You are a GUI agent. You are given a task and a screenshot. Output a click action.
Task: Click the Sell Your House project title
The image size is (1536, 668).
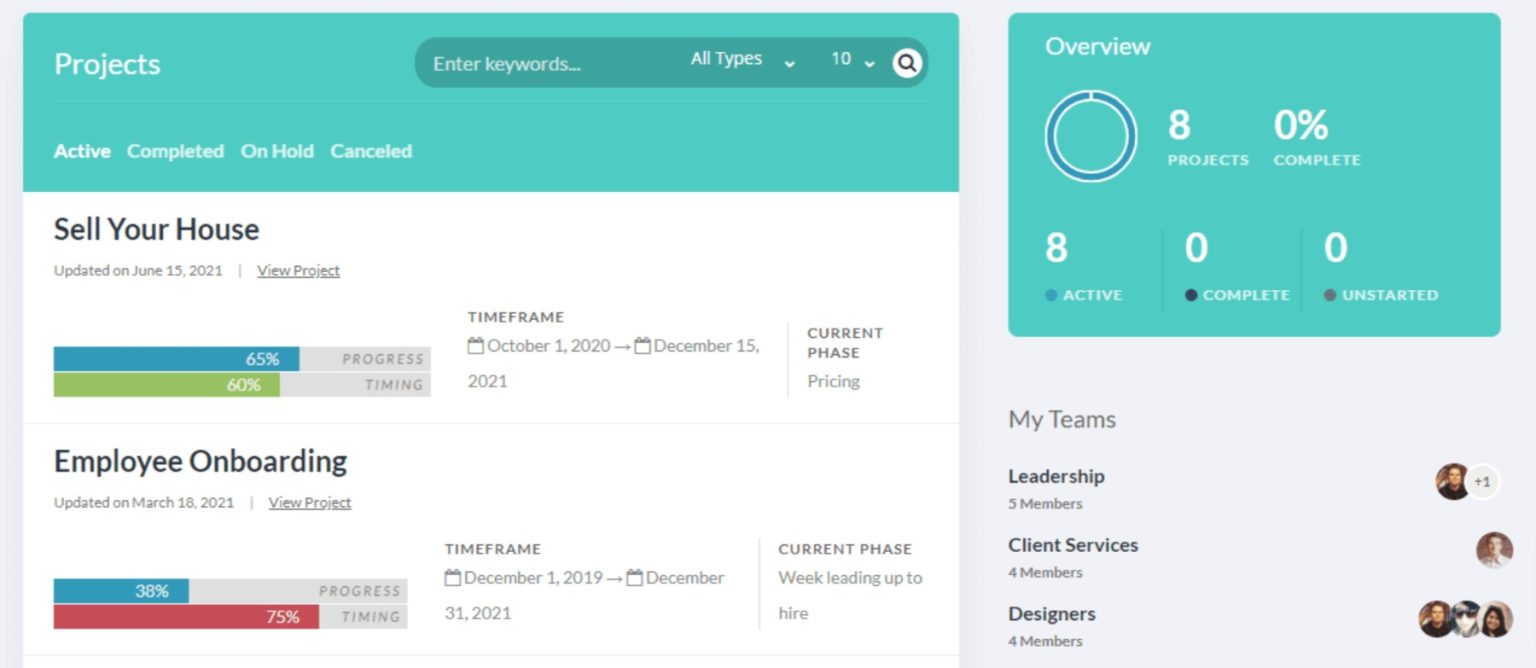coord(156,229)
